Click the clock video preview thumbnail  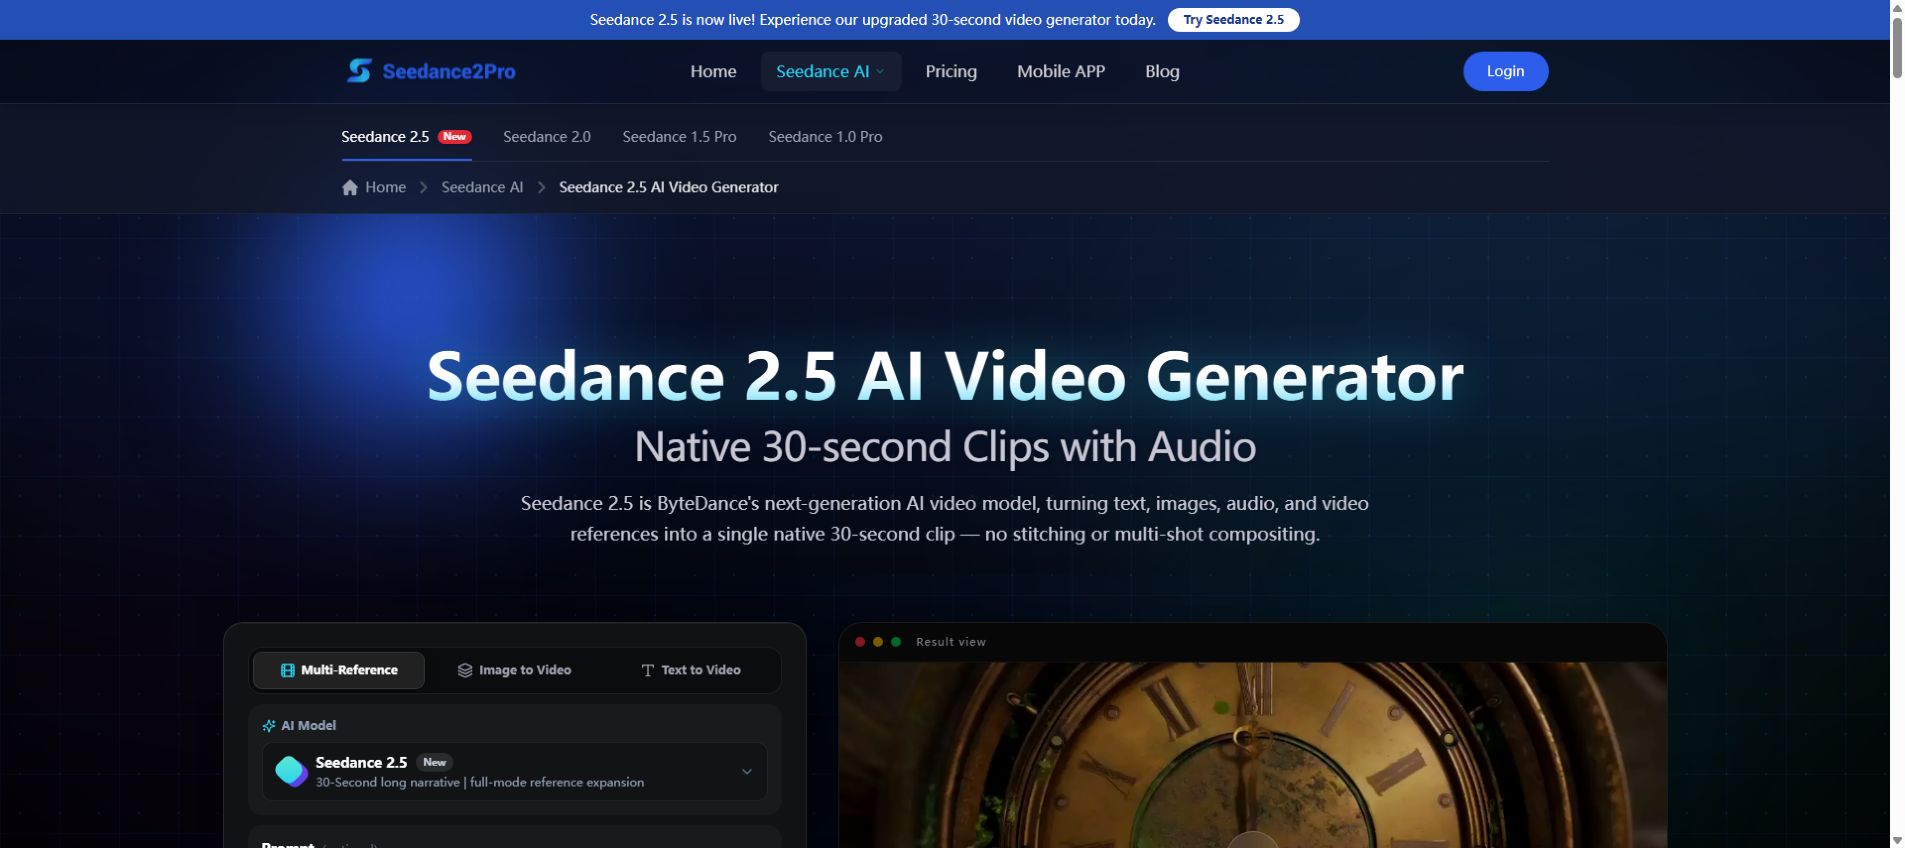[1252, 755]
